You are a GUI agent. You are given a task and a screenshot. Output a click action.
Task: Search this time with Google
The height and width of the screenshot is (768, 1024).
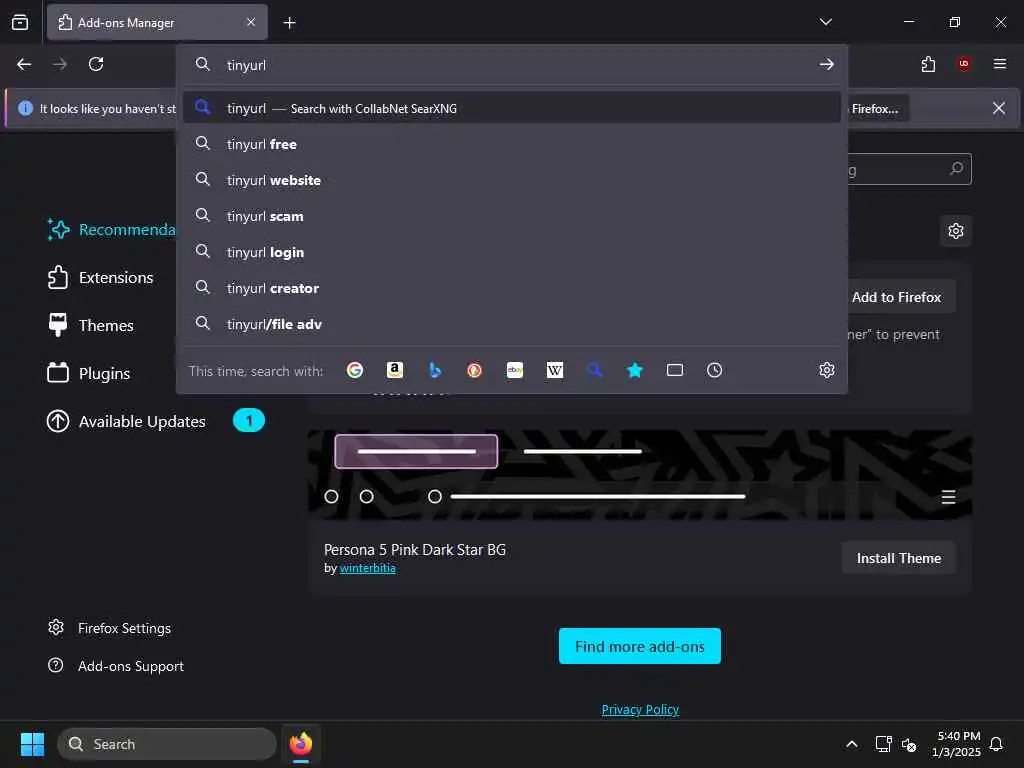[355, 370]
